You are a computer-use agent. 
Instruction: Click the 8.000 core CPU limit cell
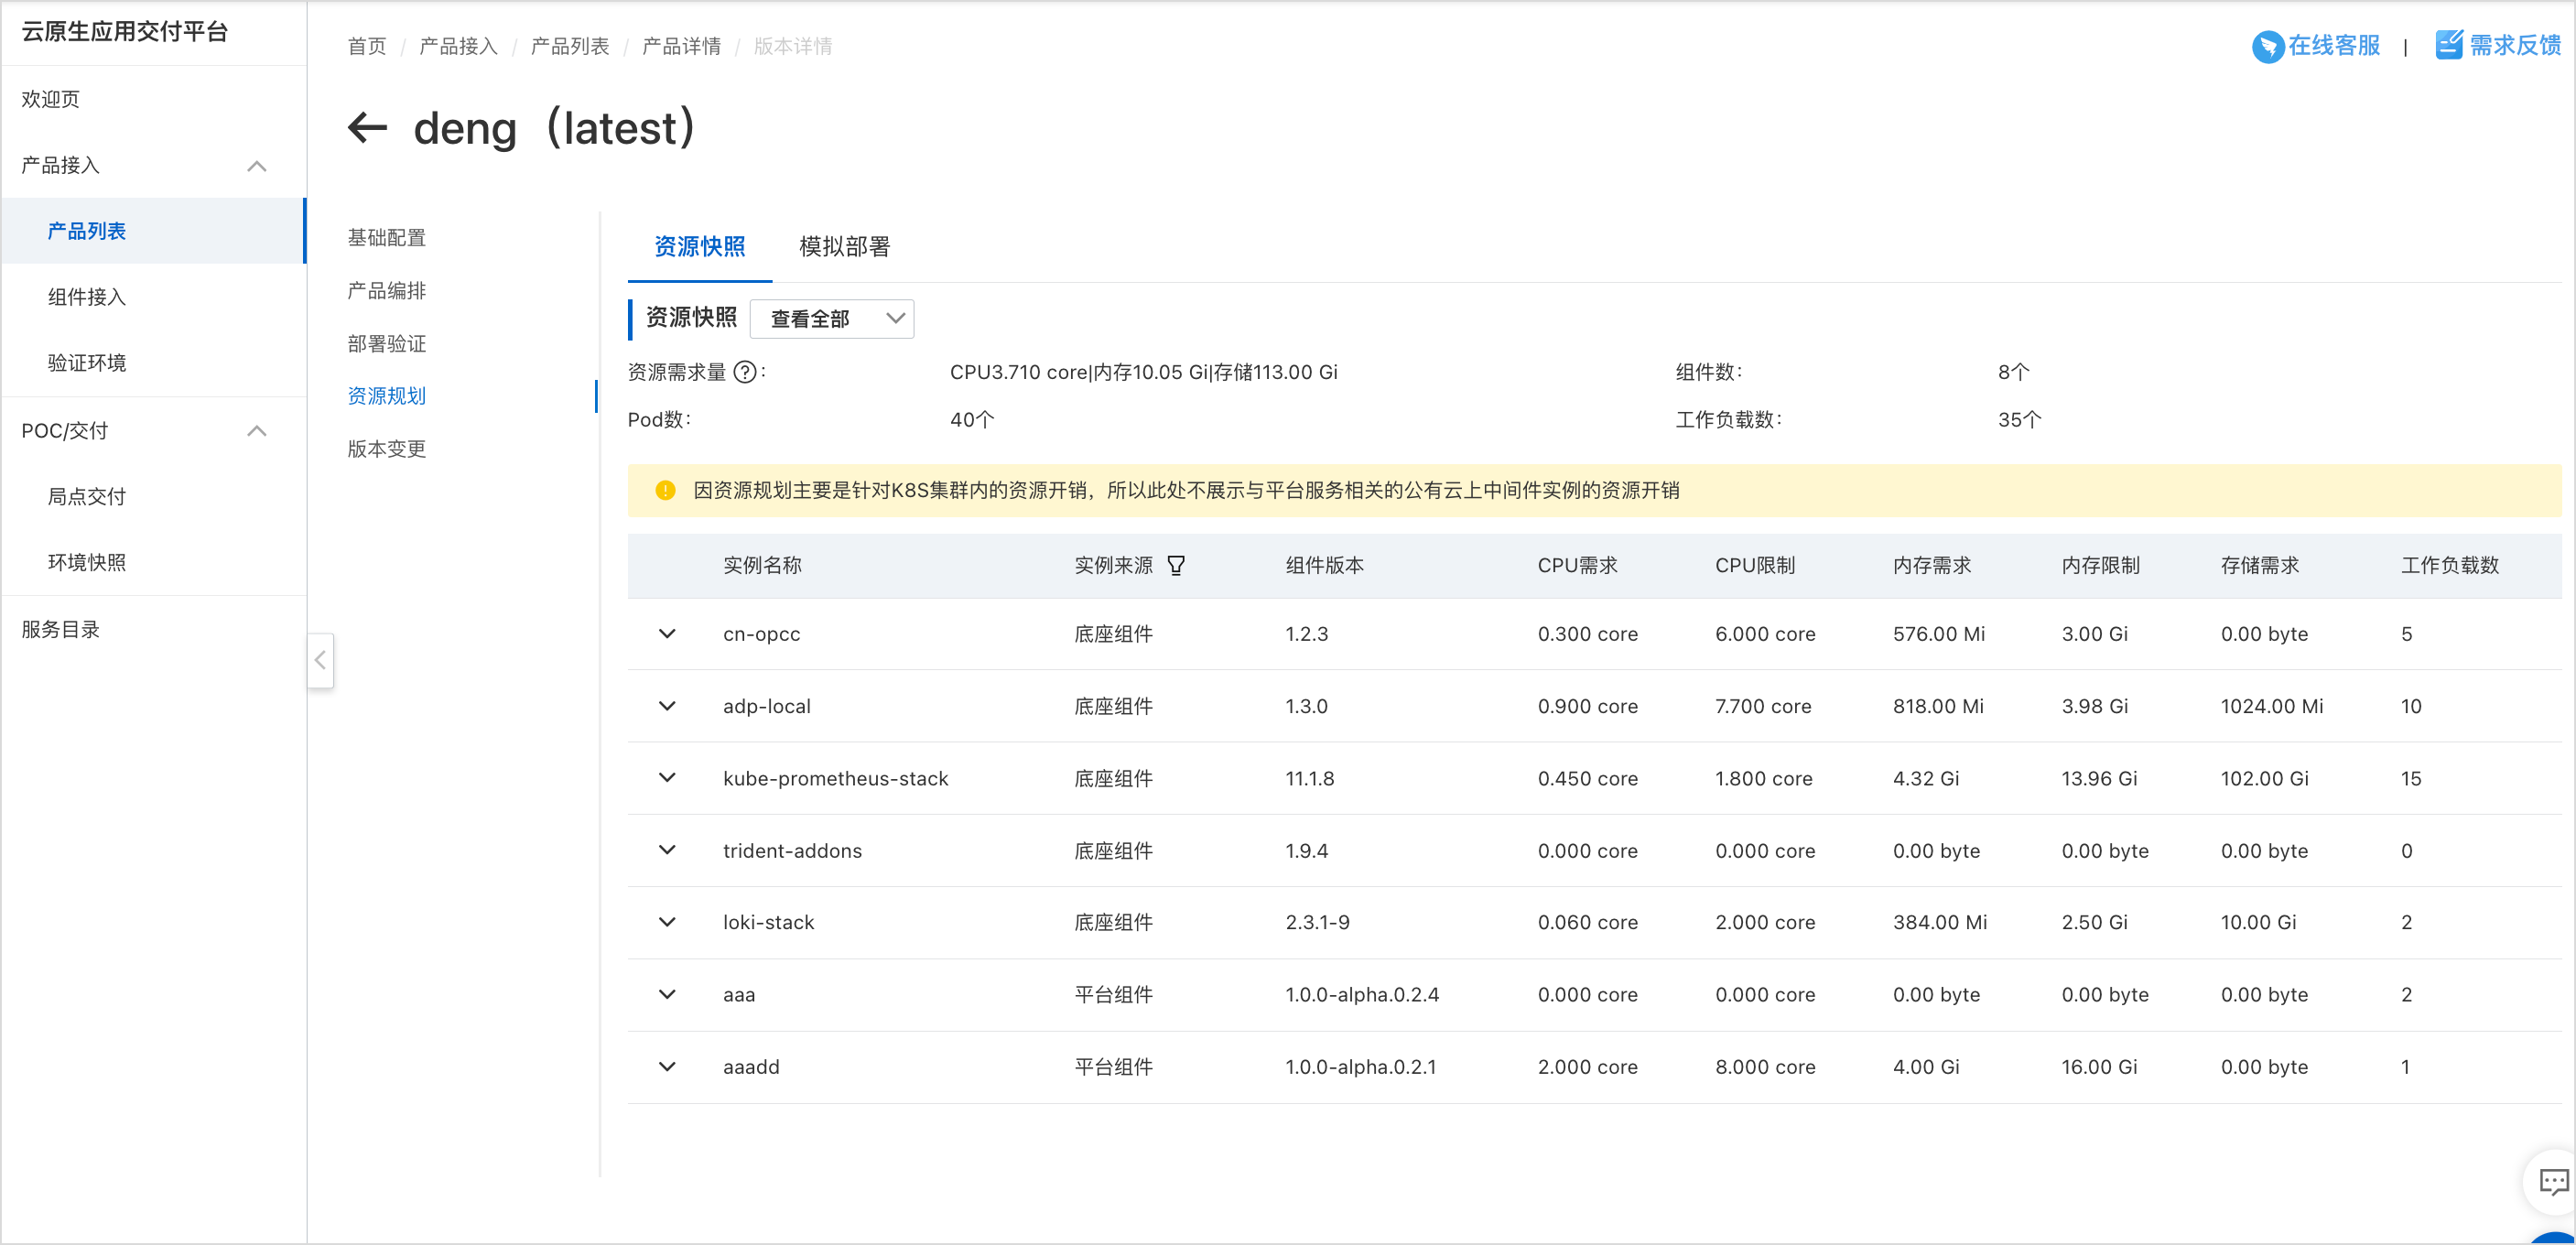[1765, 1067]
